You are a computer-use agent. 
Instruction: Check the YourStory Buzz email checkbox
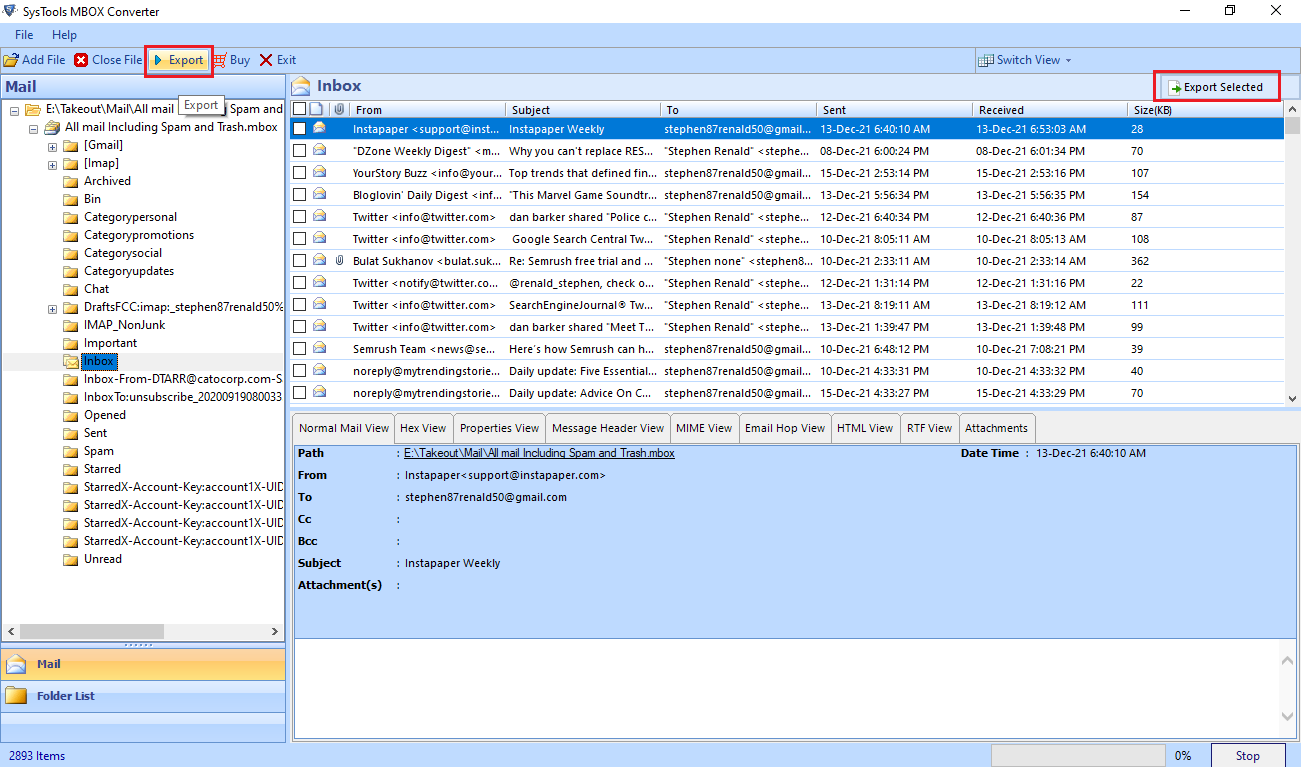299,173
